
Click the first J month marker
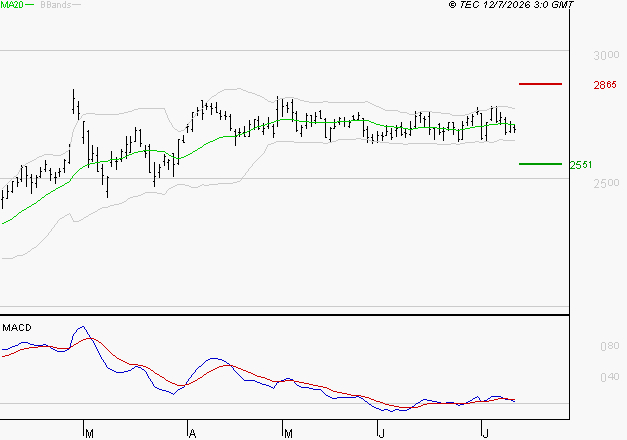click(x=382, y=434)
